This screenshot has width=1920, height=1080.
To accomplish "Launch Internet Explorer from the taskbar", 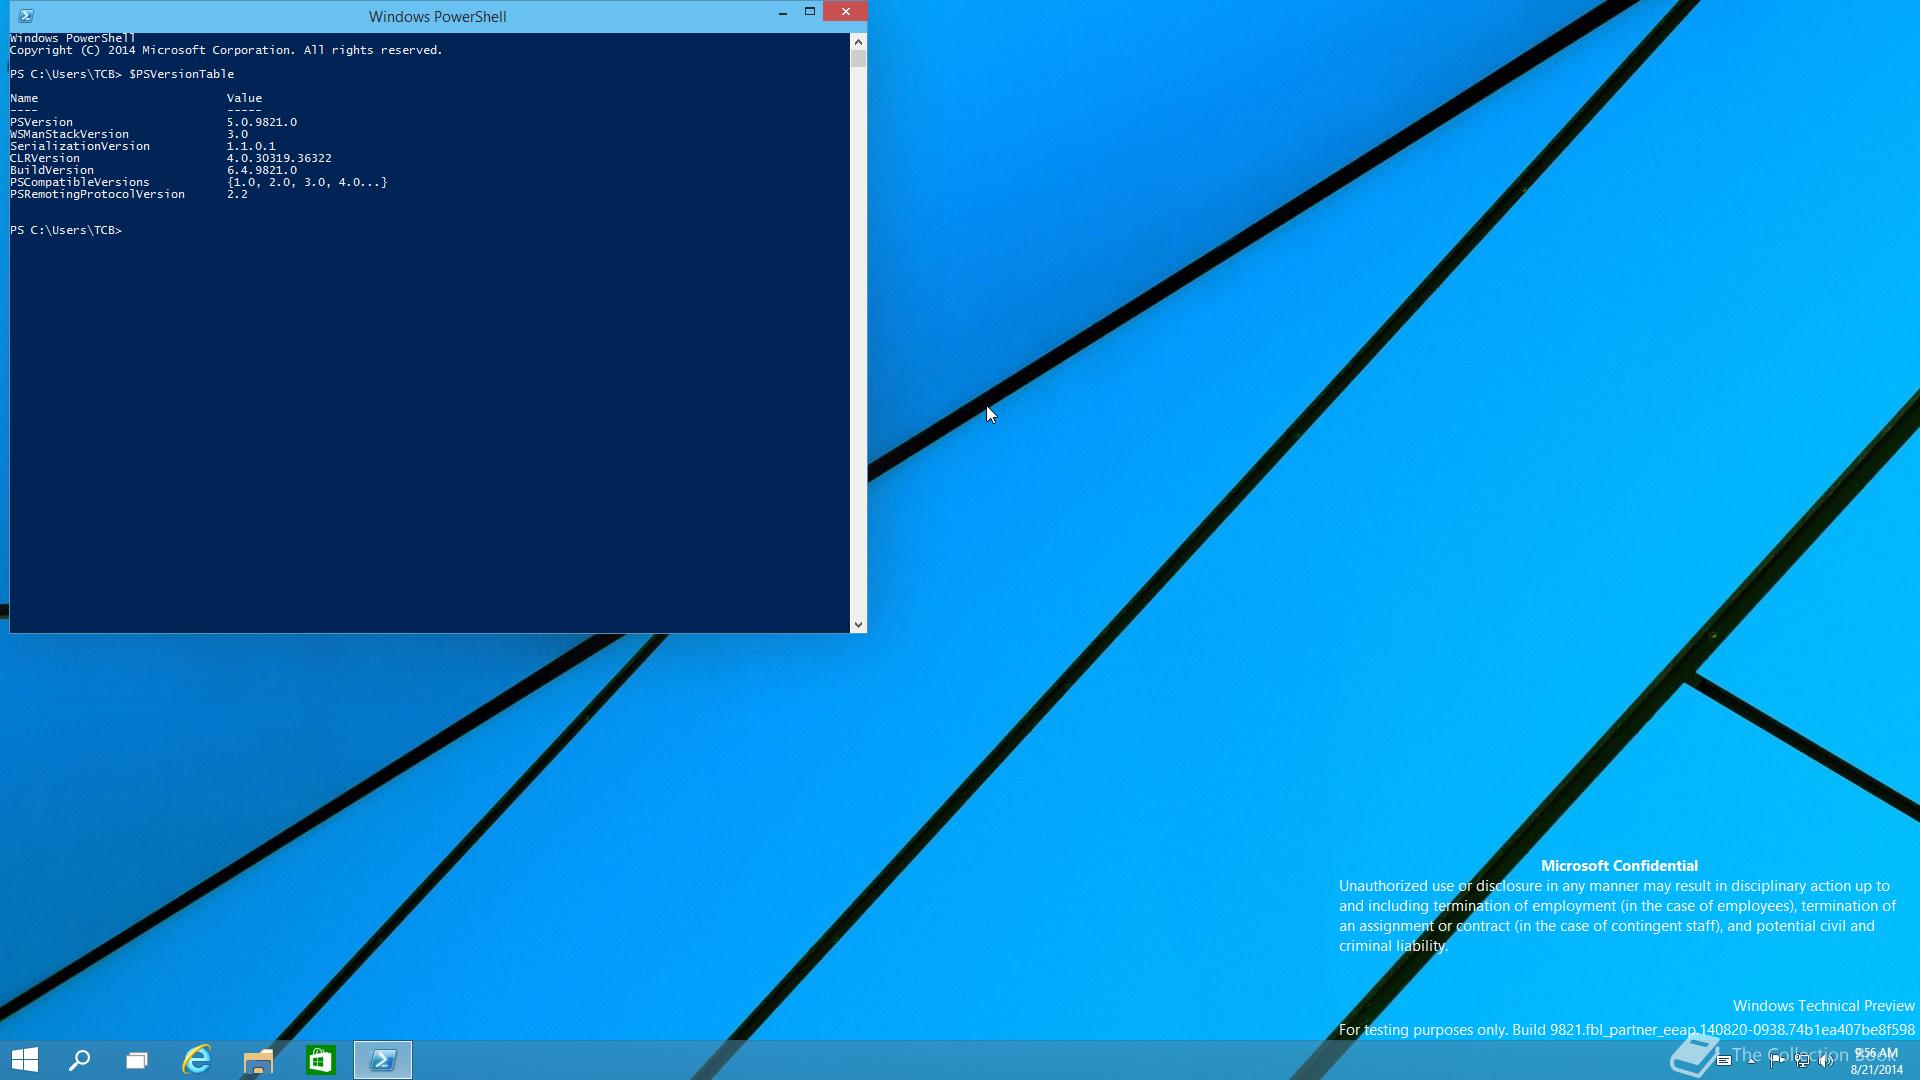I will coord(197,1060).
